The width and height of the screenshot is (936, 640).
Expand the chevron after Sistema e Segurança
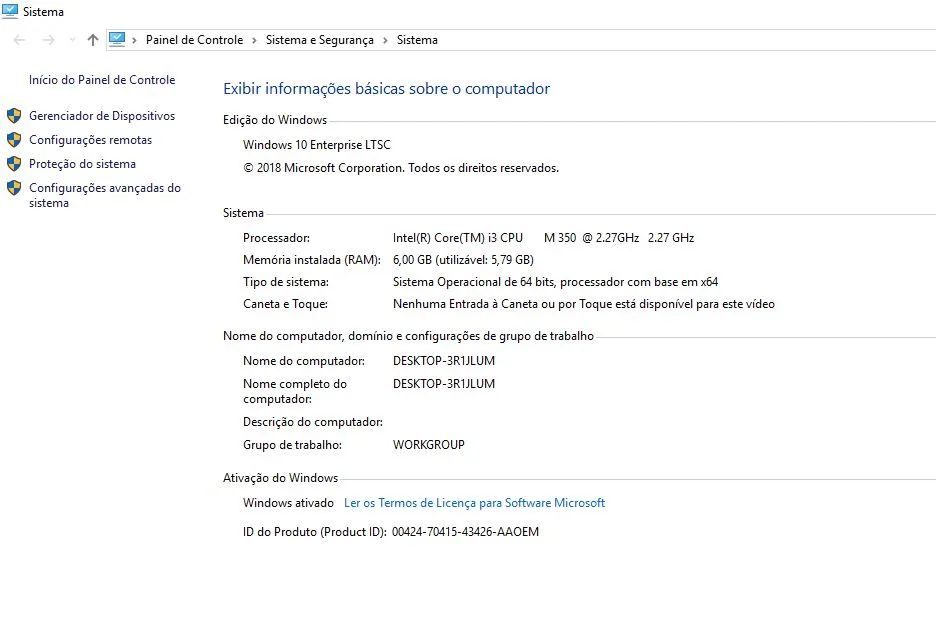click(385, 40)
